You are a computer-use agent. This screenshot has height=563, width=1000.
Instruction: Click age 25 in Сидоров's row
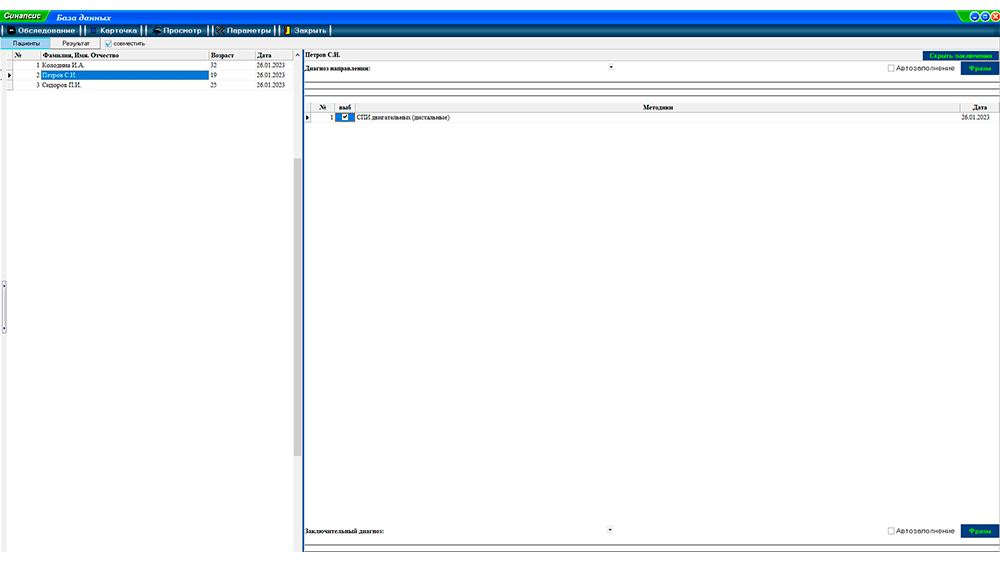coord(214,85)
